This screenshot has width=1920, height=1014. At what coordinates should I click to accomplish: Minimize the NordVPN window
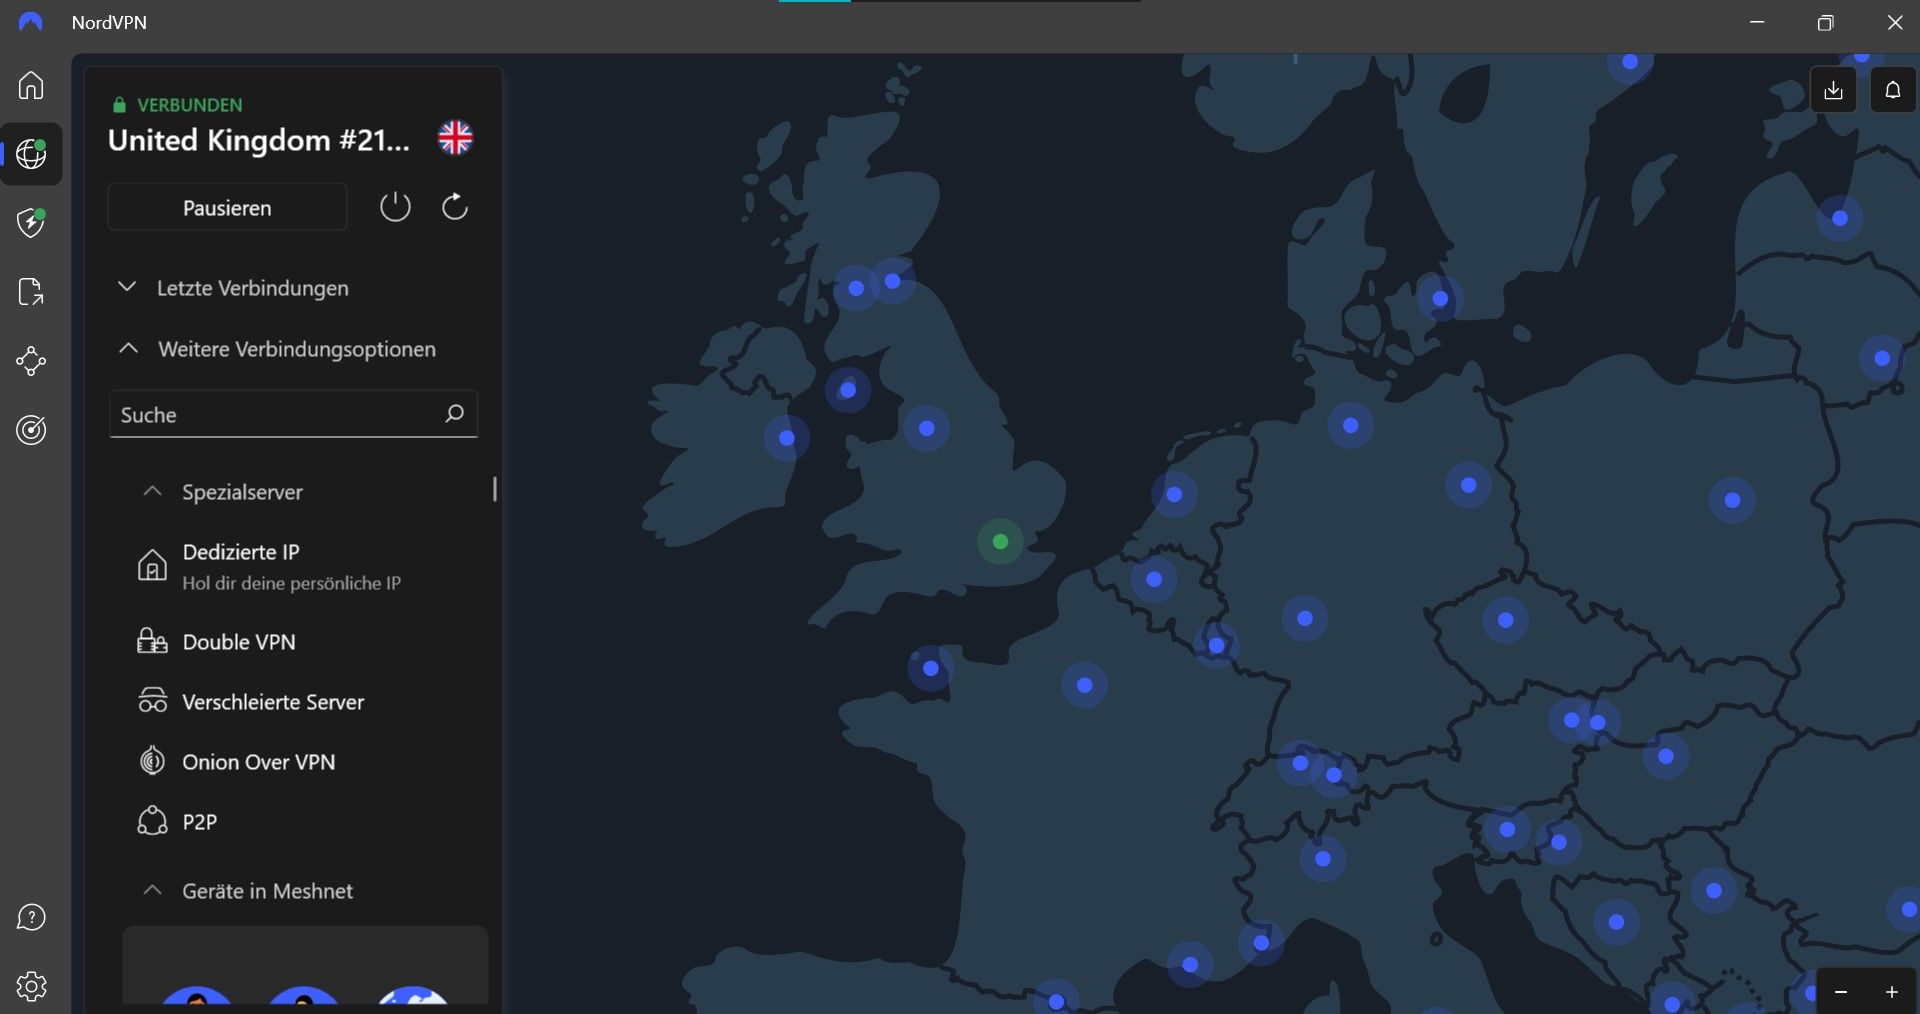coord(1757,22)
